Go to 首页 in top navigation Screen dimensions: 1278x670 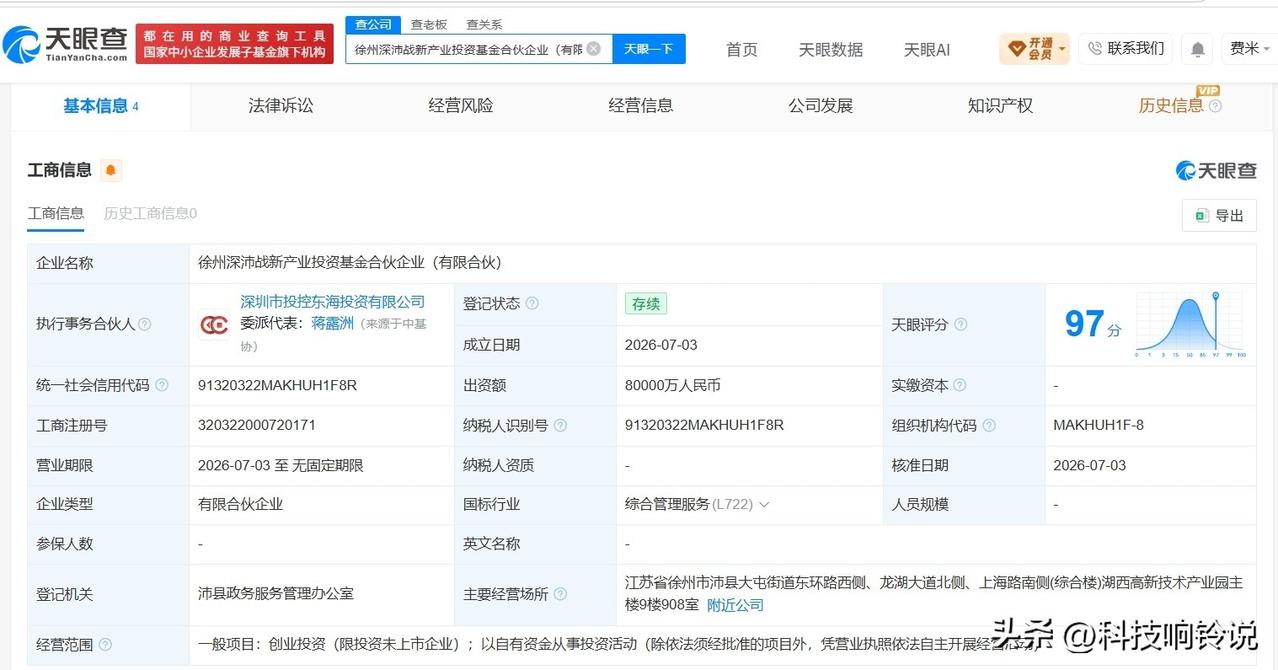pyautogui.click(x=742, y=49)
